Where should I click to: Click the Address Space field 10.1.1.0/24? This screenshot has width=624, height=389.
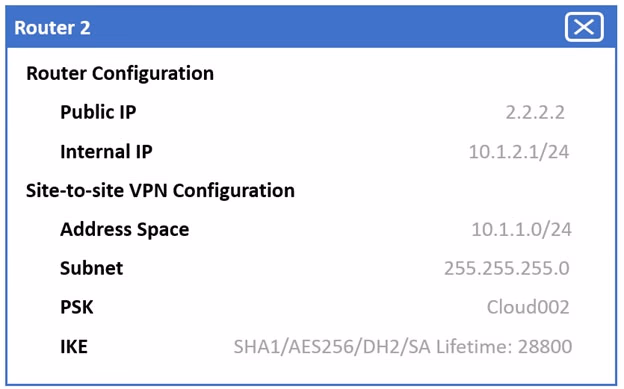[x=522, y=229]
